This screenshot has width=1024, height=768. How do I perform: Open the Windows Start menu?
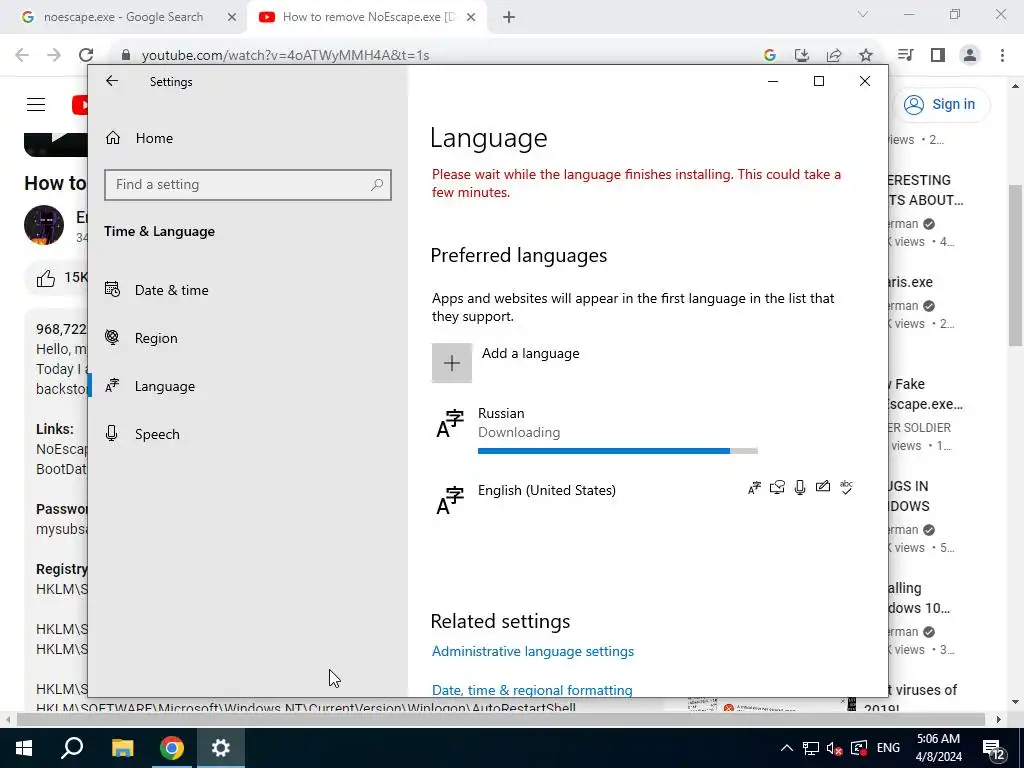tap(24, 748)
